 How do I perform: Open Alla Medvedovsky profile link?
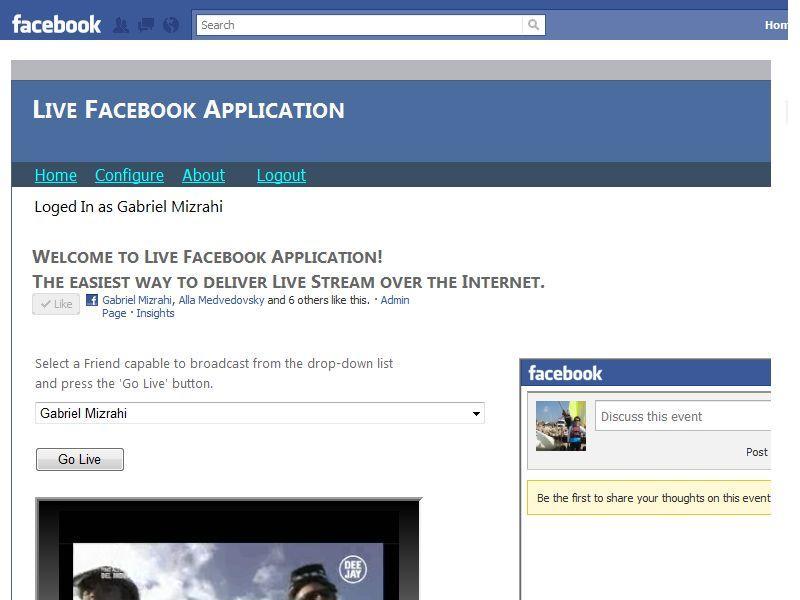point(221,300)
